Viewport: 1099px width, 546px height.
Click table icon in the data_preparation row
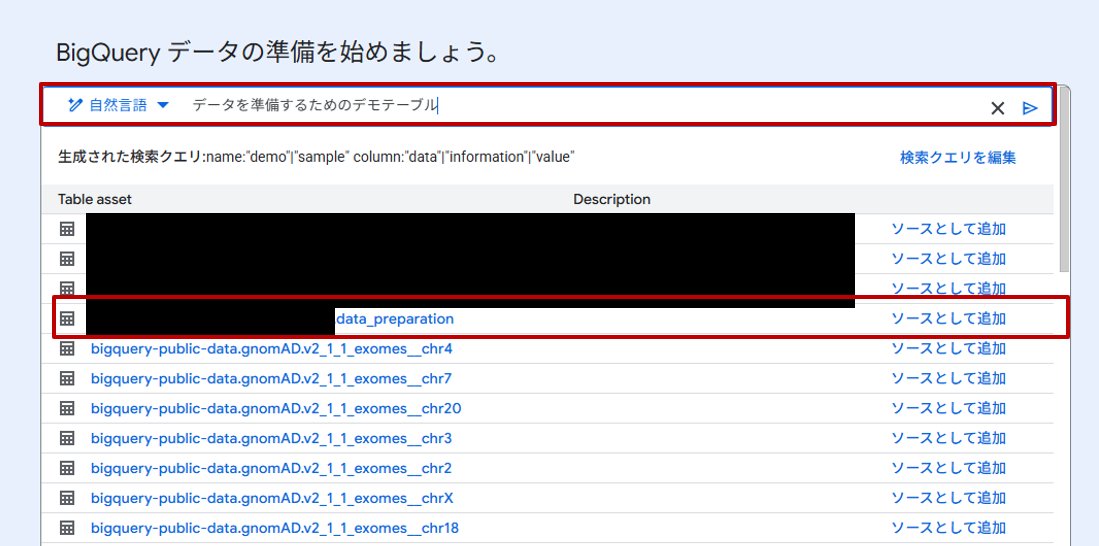click(x=67, y=319)
